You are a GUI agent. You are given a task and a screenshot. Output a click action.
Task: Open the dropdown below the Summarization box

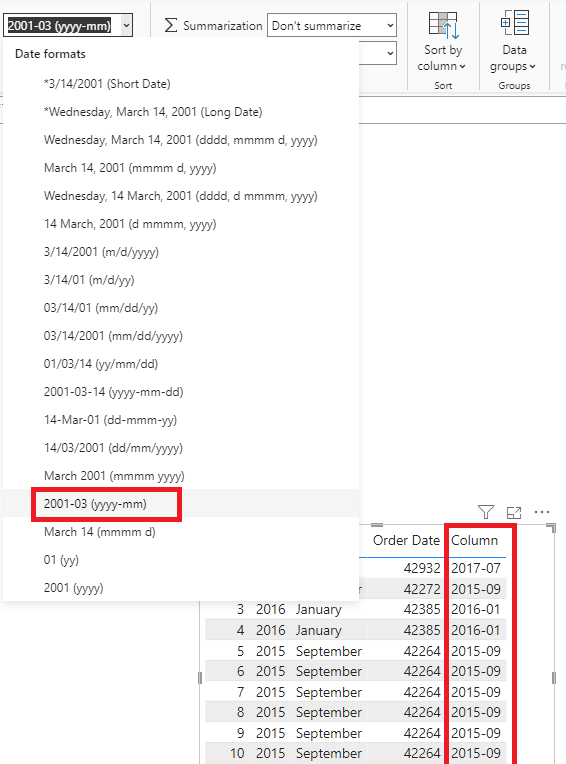378,53
